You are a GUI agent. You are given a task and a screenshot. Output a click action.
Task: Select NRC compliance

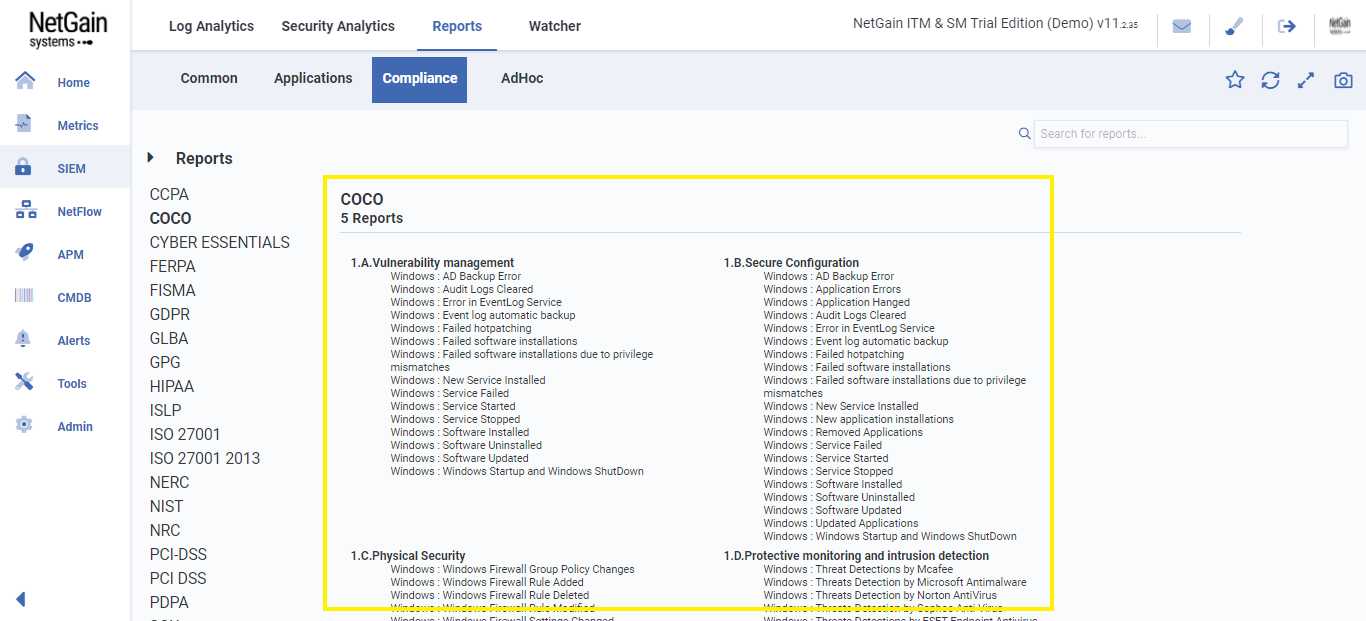coord(166,530)
